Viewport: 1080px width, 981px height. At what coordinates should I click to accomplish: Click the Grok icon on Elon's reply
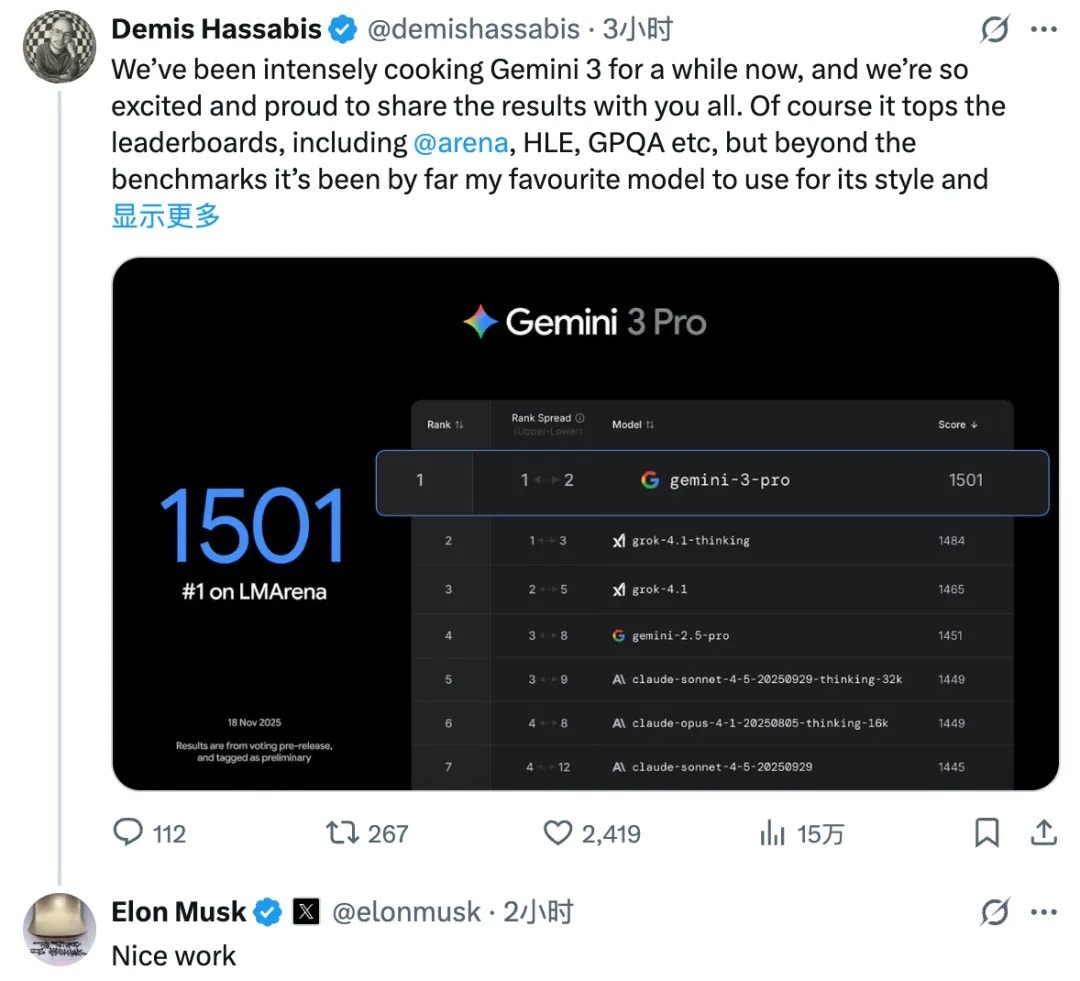[x=994, y=912]
